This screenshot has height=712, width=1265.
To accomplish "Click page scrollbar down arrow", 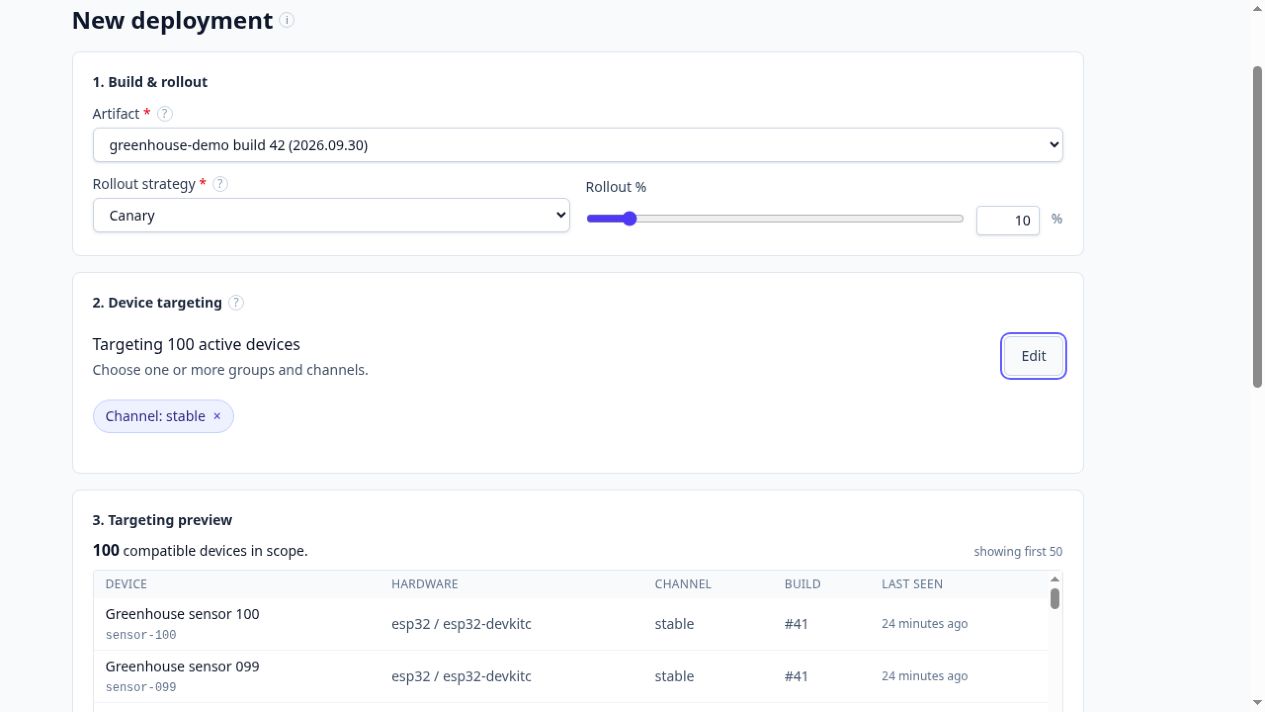I will (x=1257, y=703).
